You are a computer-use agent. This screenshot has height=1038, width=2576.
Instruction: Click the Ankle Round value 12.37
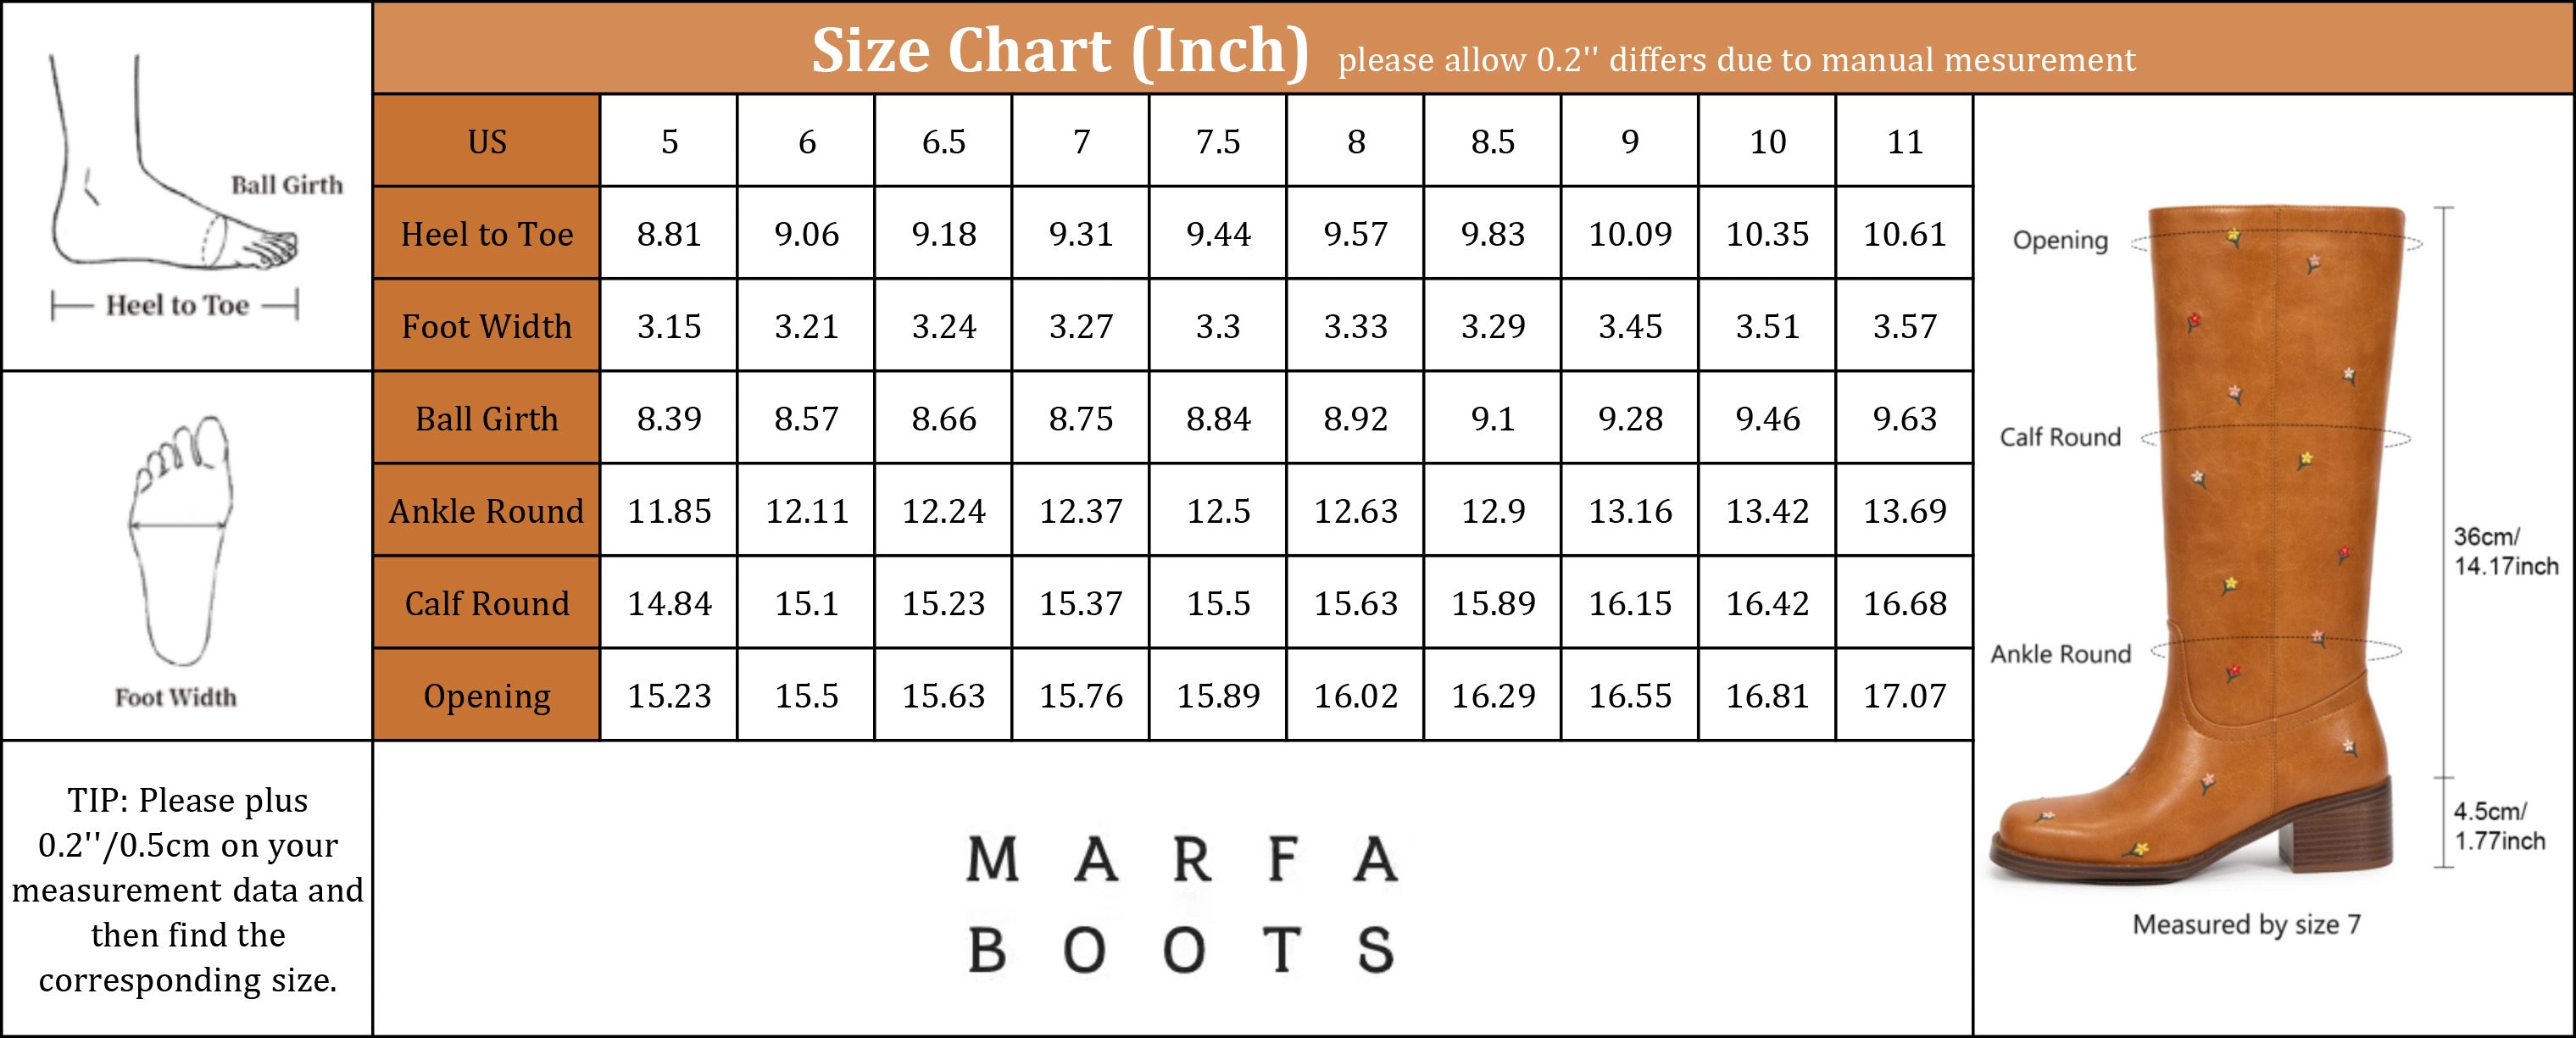coord(1081,511)
